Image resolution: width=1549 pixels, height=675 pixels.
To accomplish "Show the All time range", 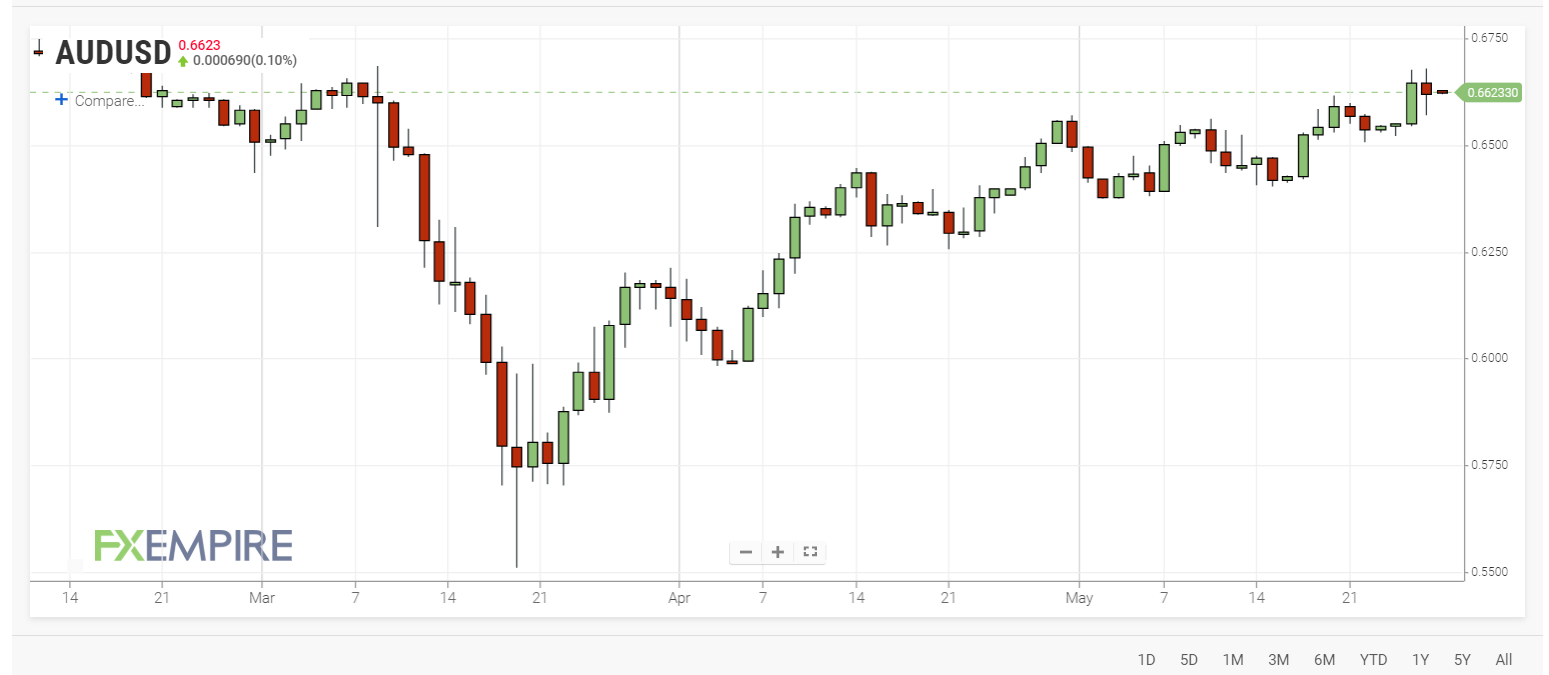I will point(1504,659).
